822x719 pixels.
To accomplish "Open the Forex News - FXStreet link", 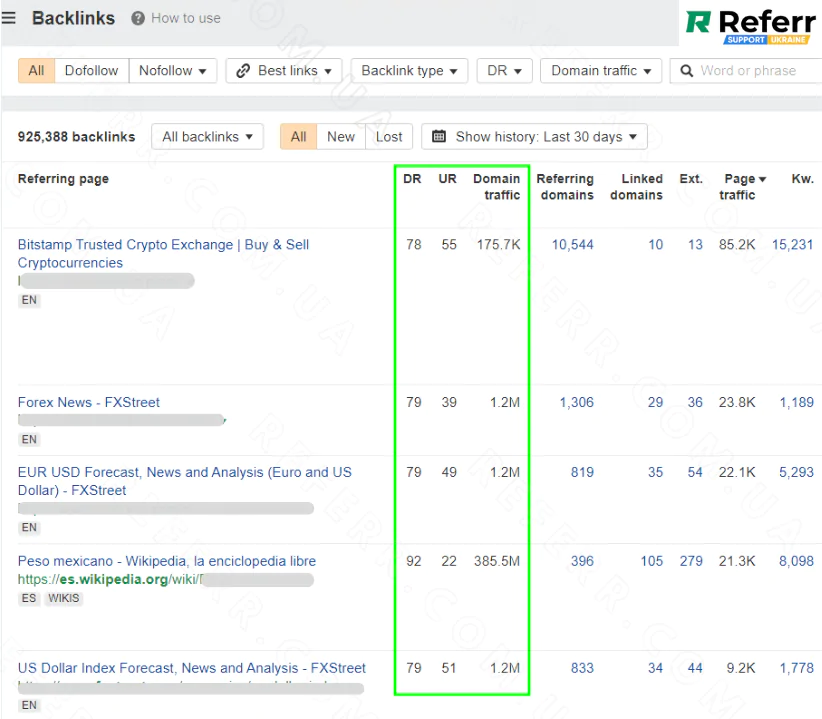I will tap(89, 402).
